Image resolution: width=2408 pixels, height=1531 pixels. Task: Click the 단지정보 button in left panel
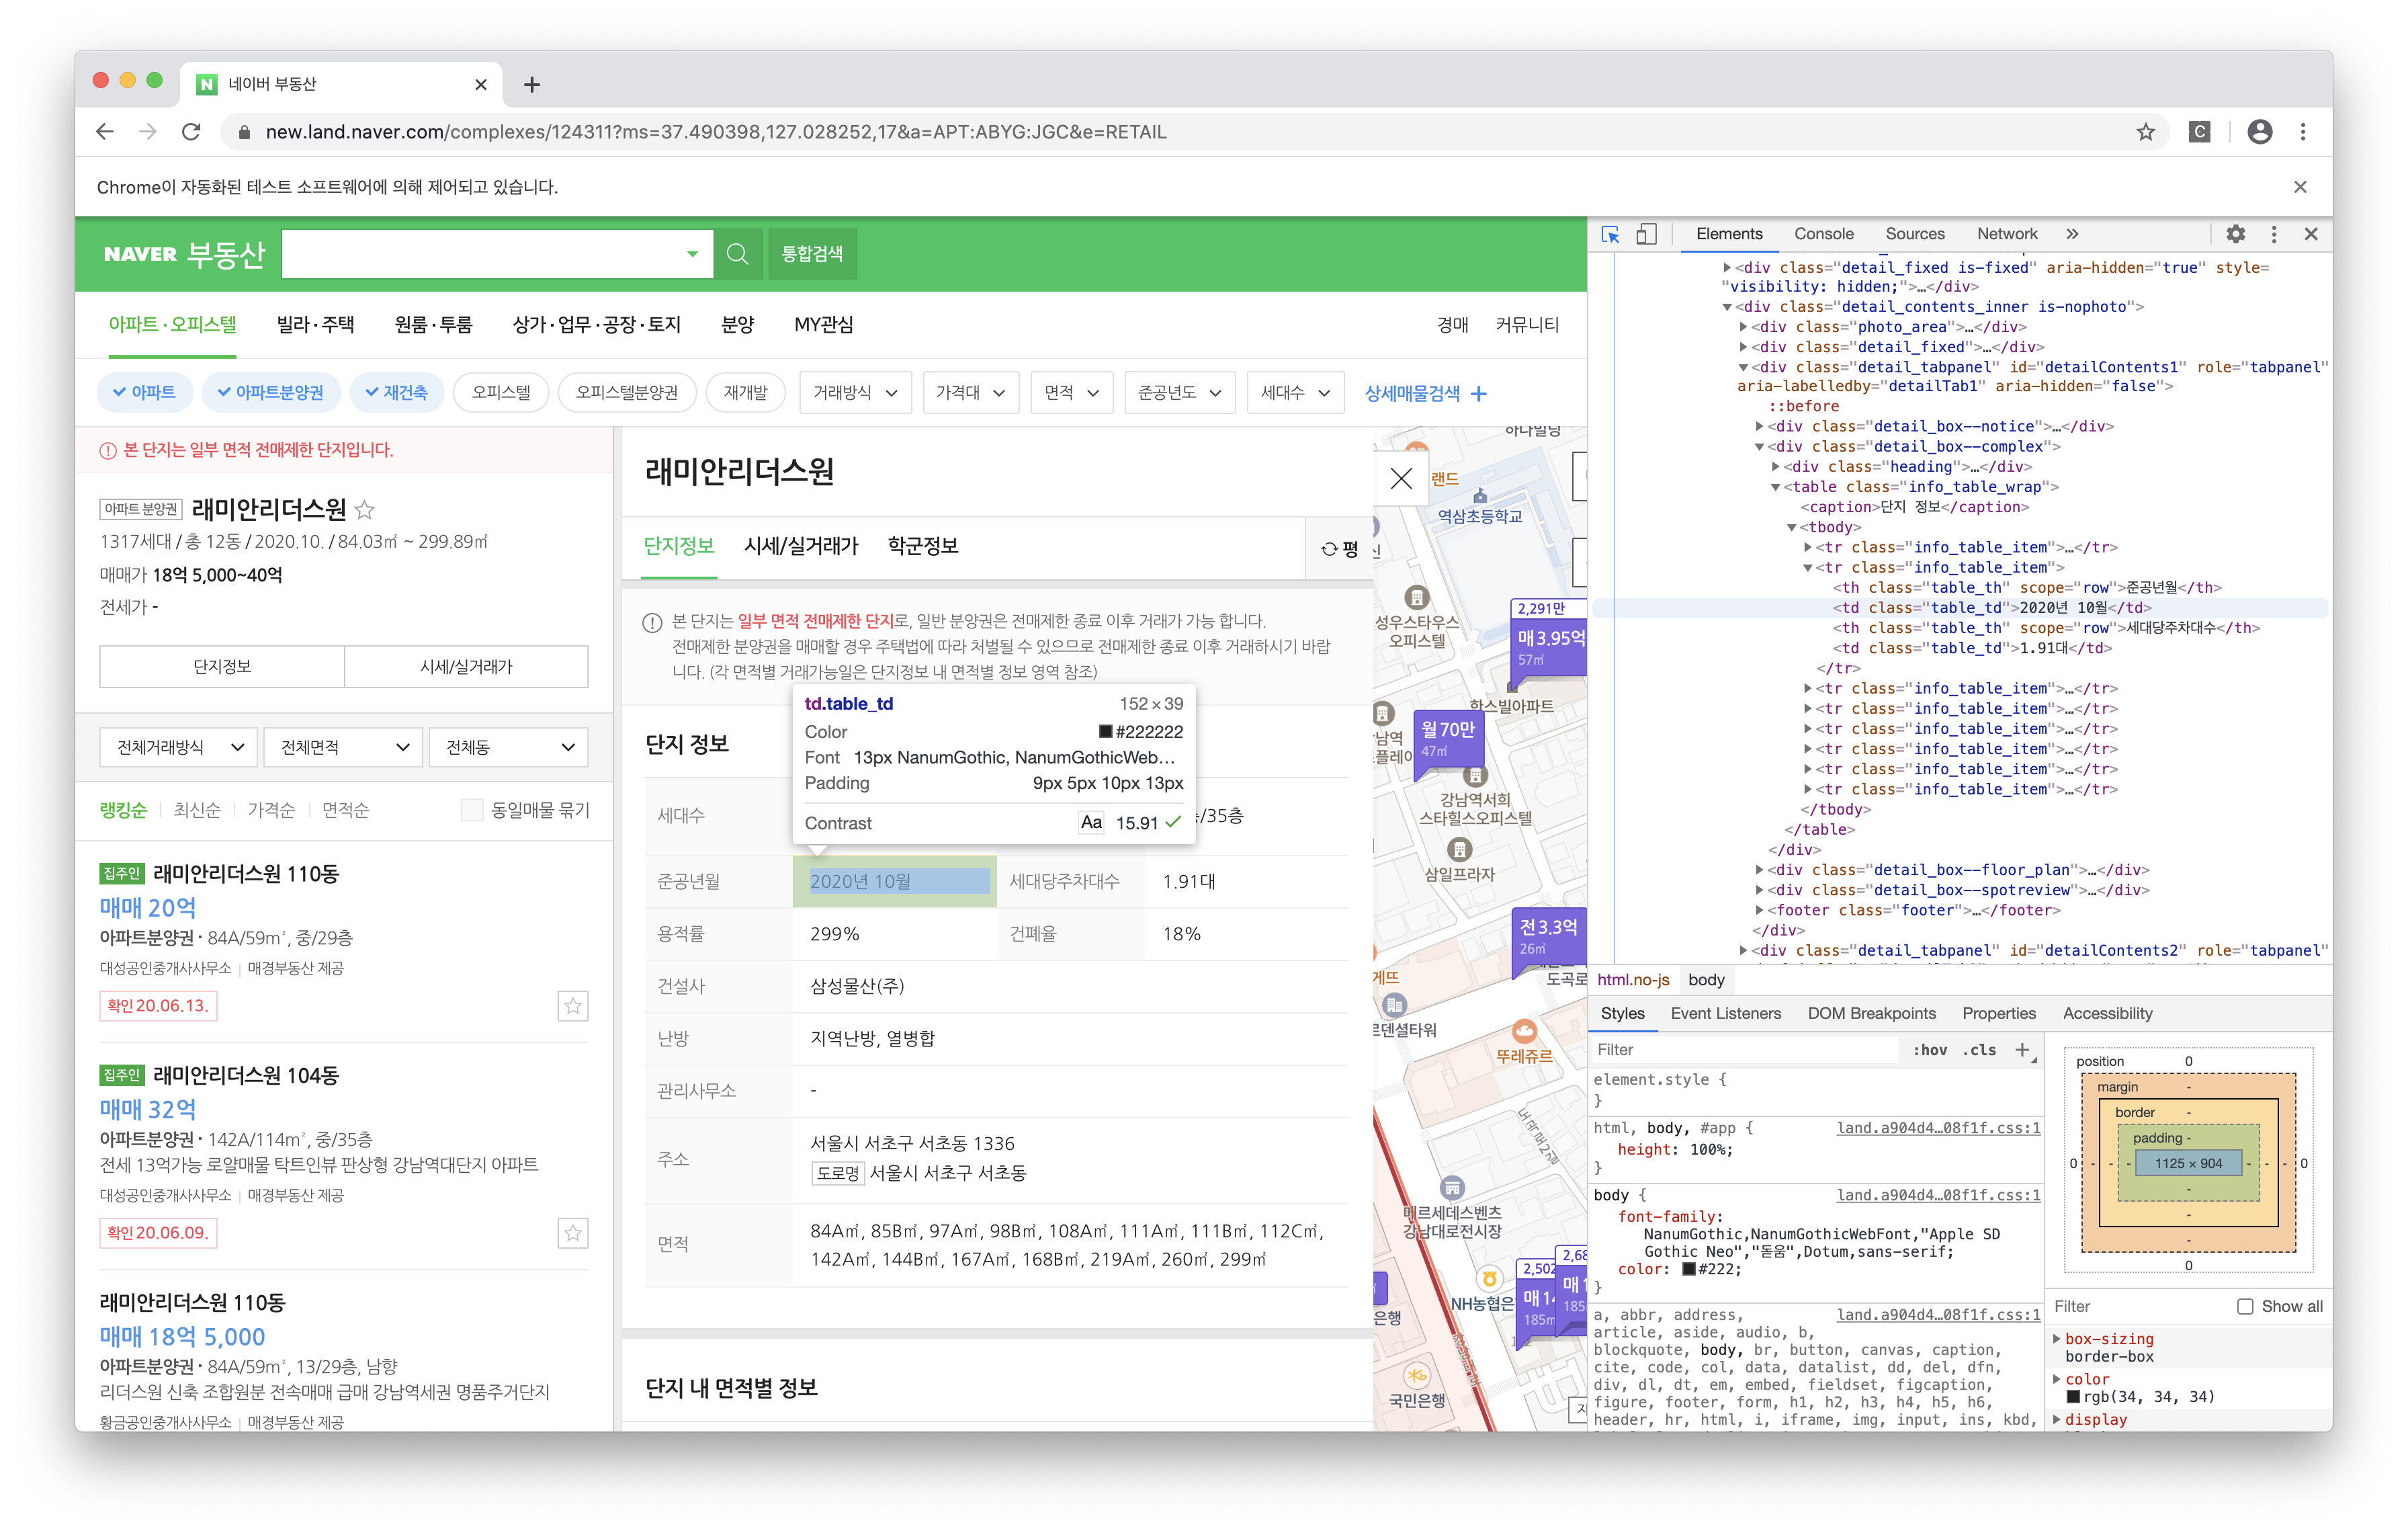222,667
